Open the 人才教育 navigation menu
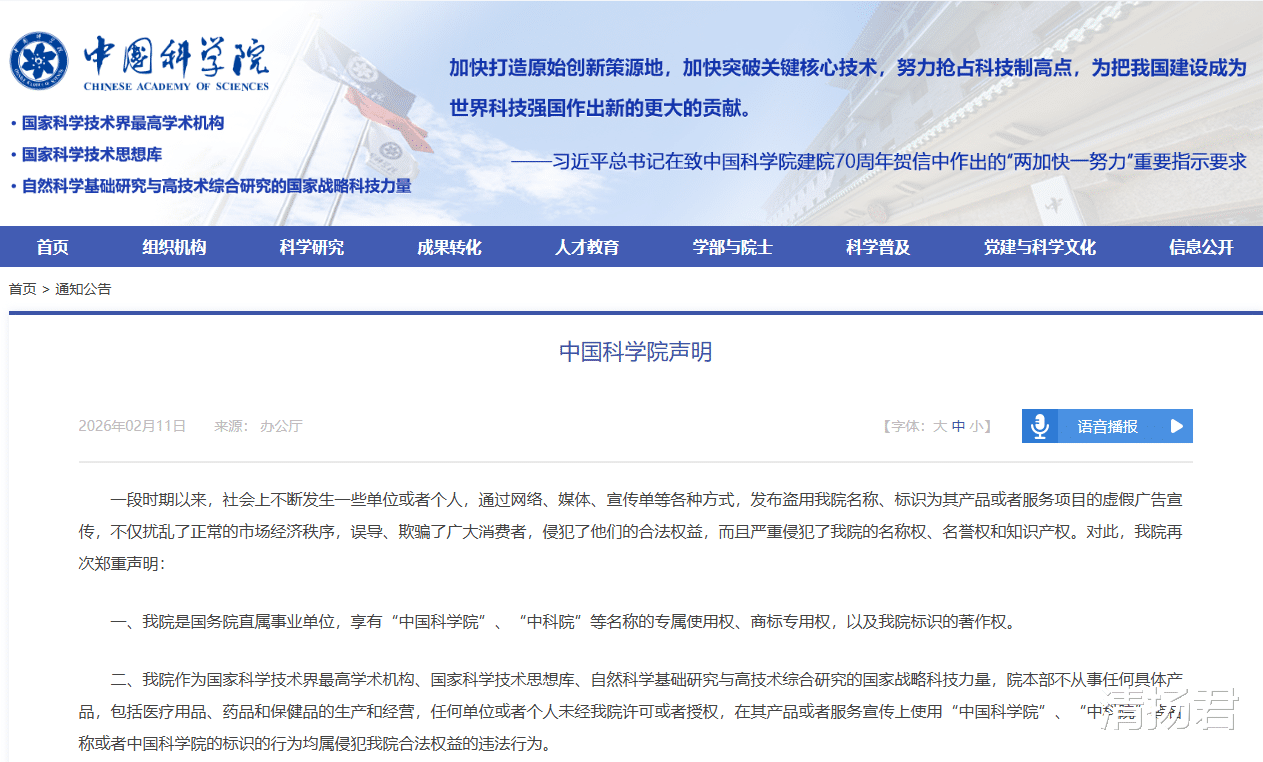1263x762 pixels. (588, 247)
